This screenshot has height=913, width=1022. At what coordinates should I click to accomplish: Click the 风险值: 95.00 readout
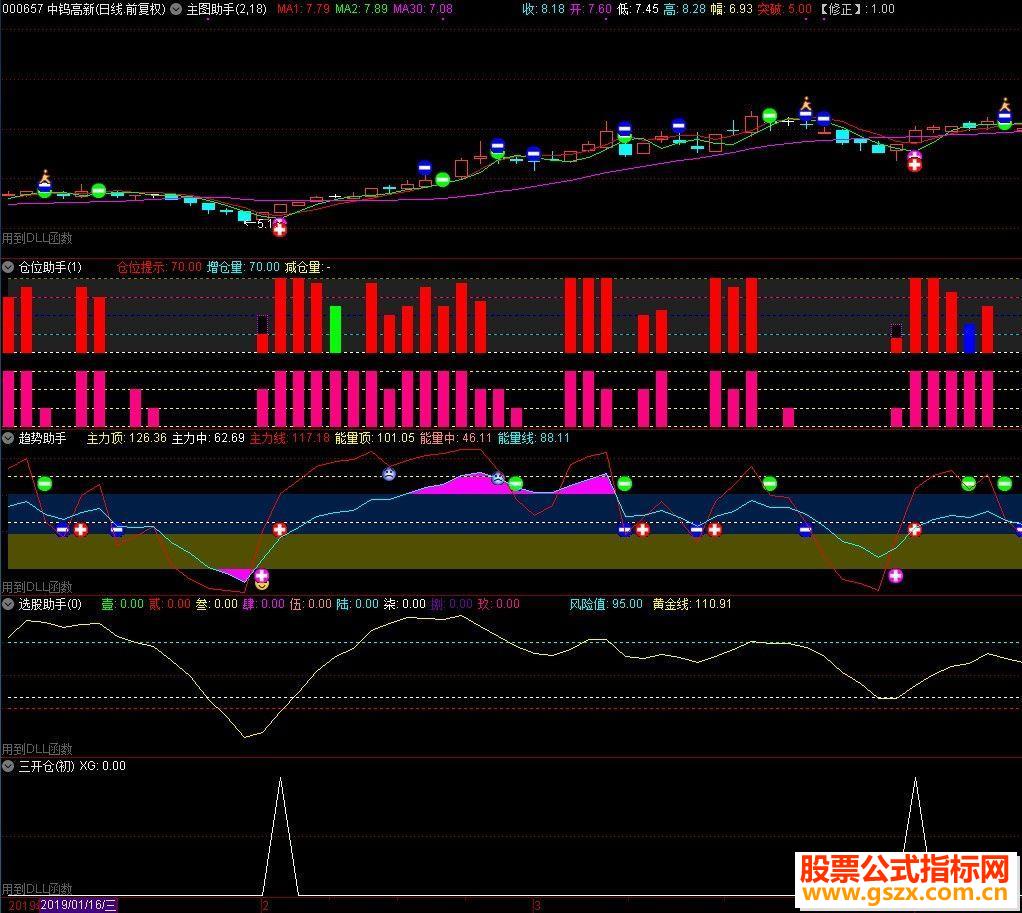[606, 604]
